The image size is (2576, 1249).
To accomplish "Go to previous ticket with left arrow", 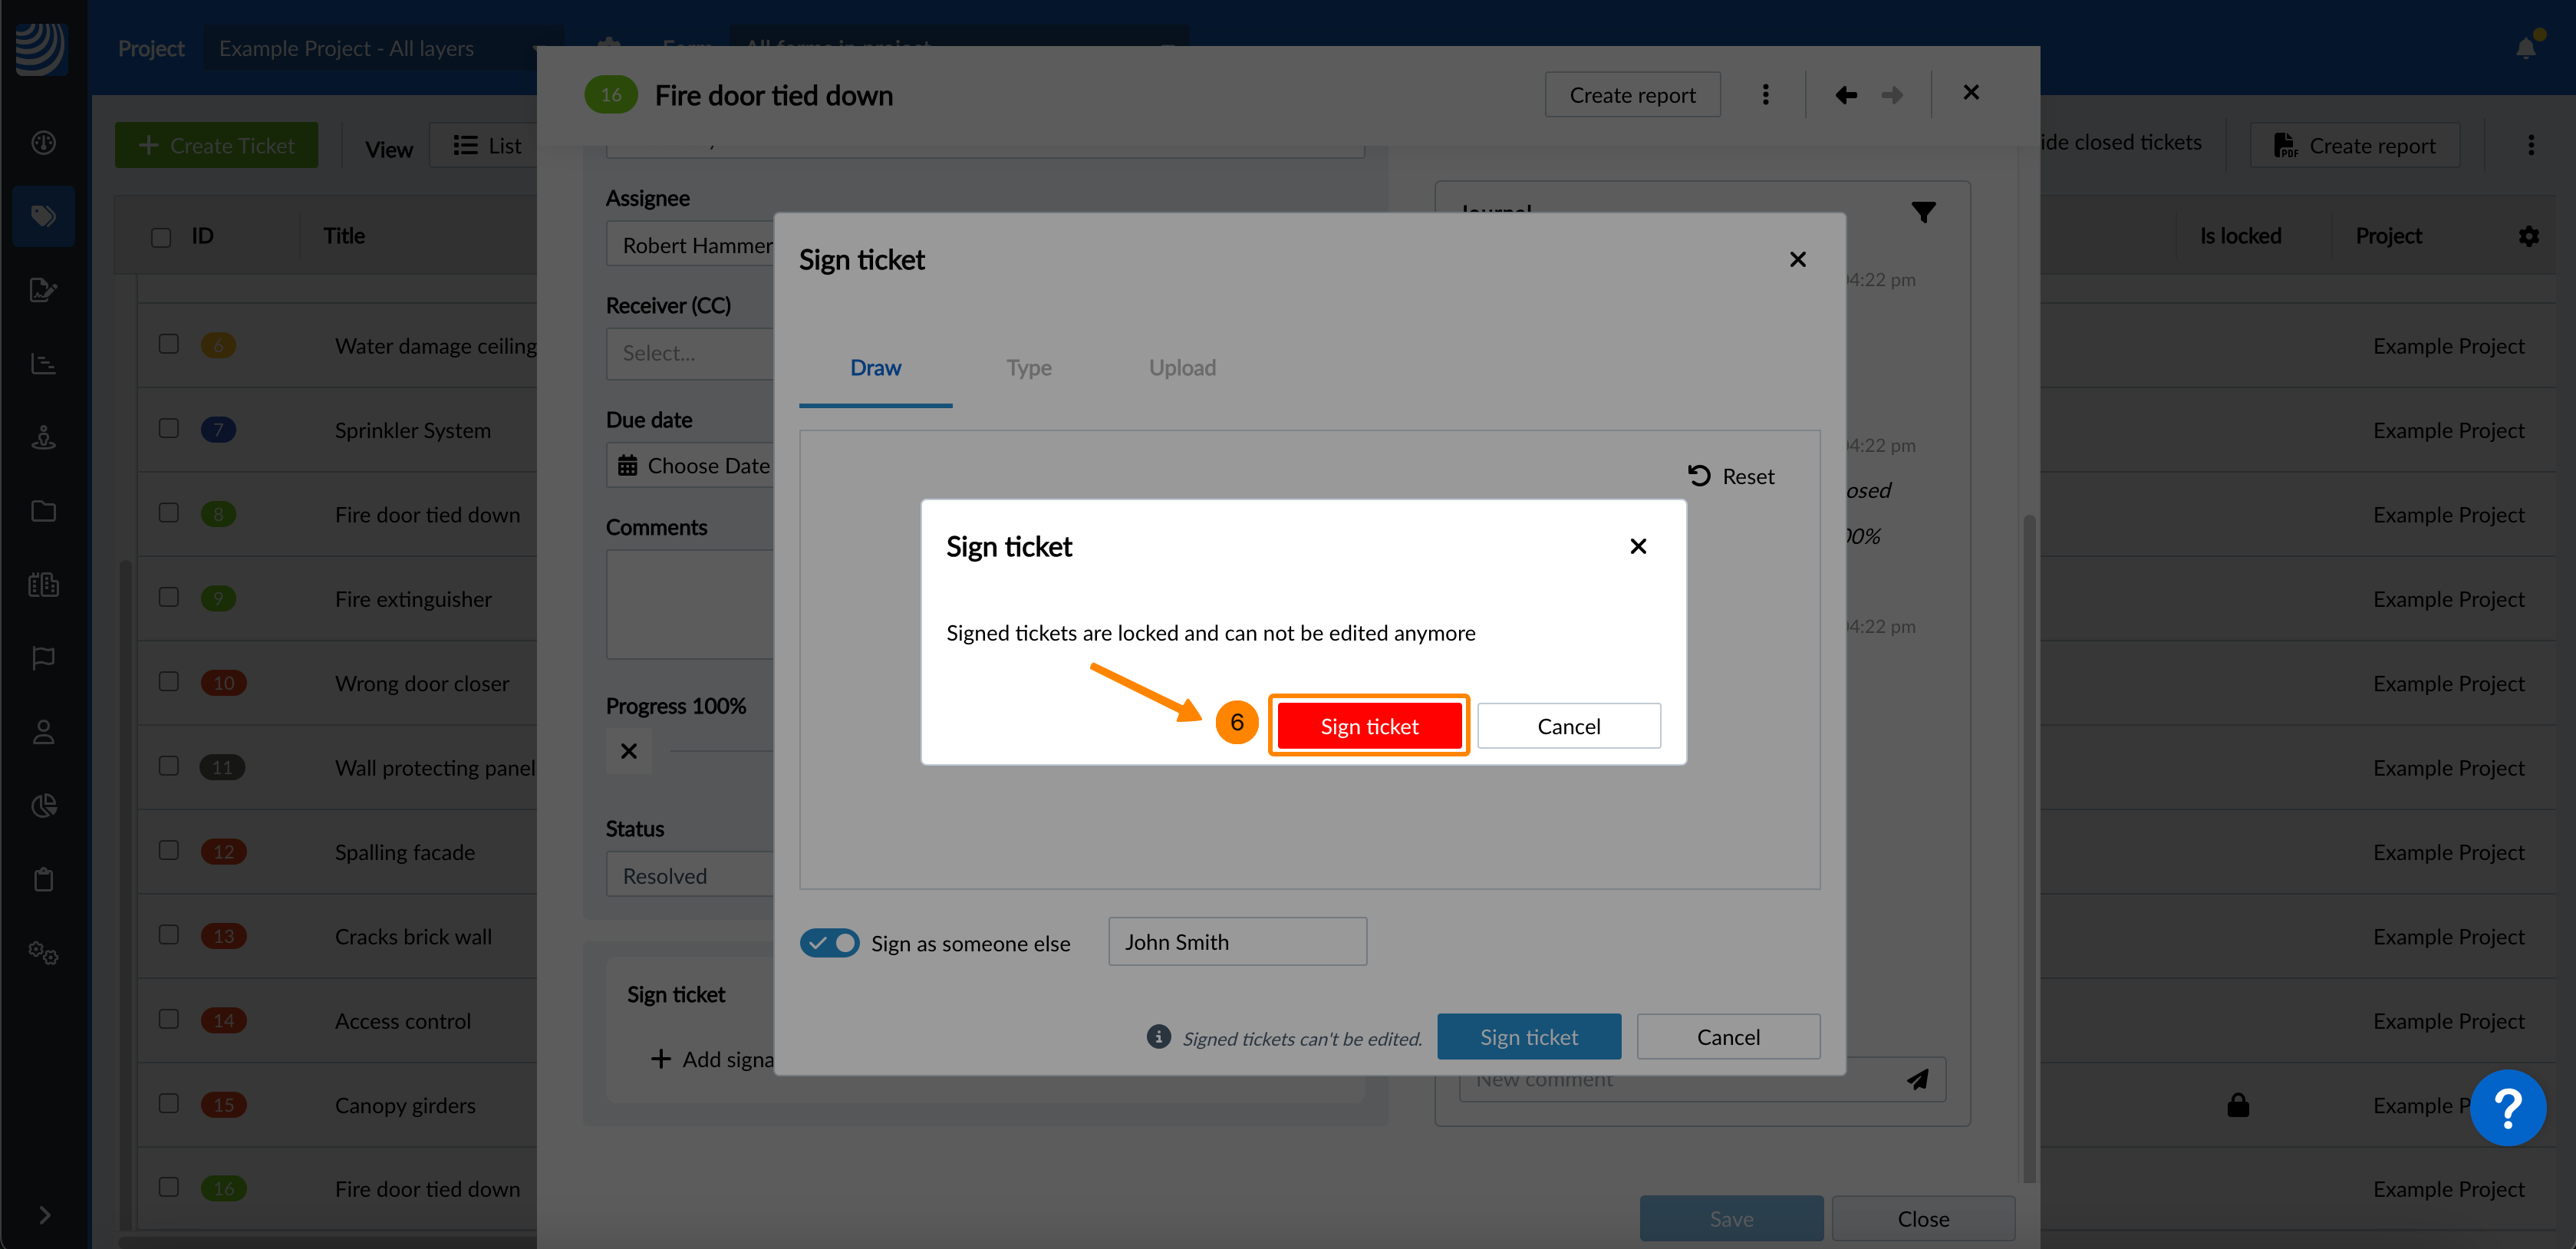I will click(x=1846, y=95).
